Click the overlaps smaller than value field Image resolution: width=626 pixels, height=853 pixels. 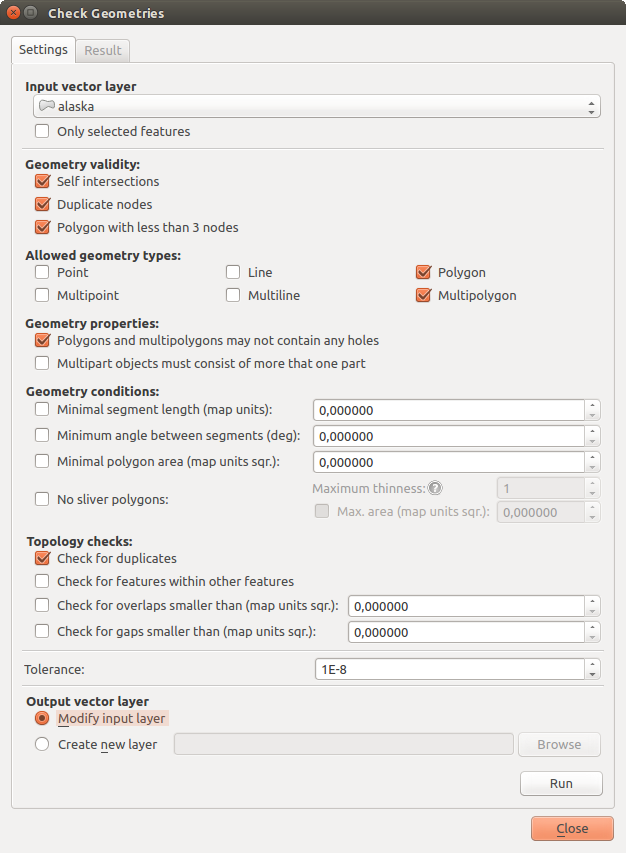(465, 606)
